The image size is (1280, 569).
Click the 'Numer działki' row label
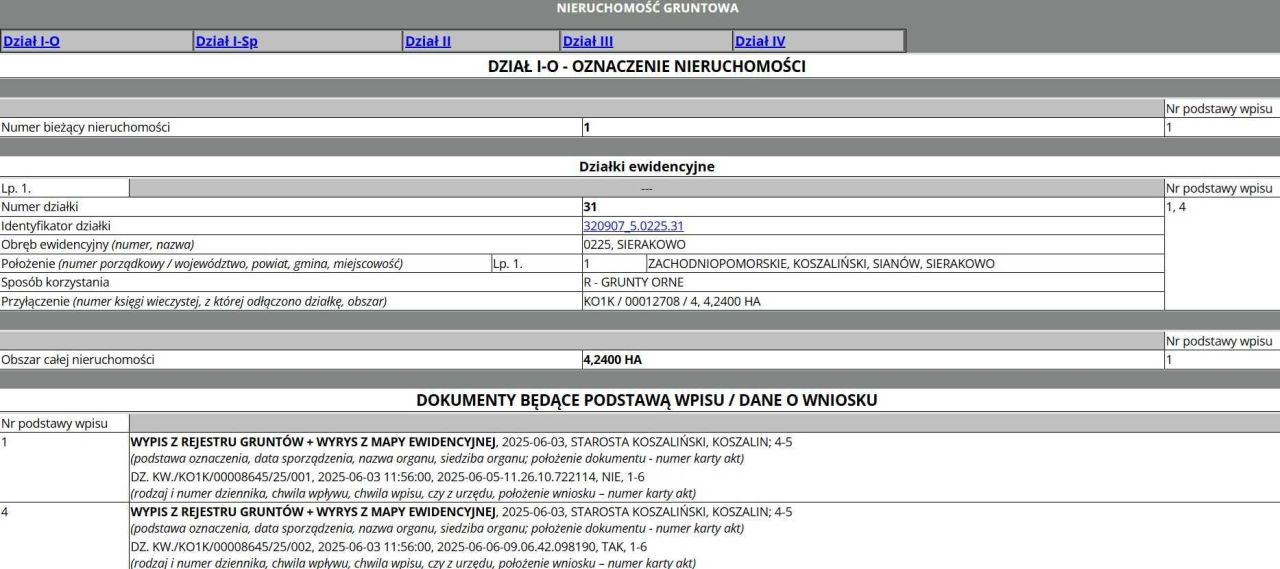click(x=40, y=207)
